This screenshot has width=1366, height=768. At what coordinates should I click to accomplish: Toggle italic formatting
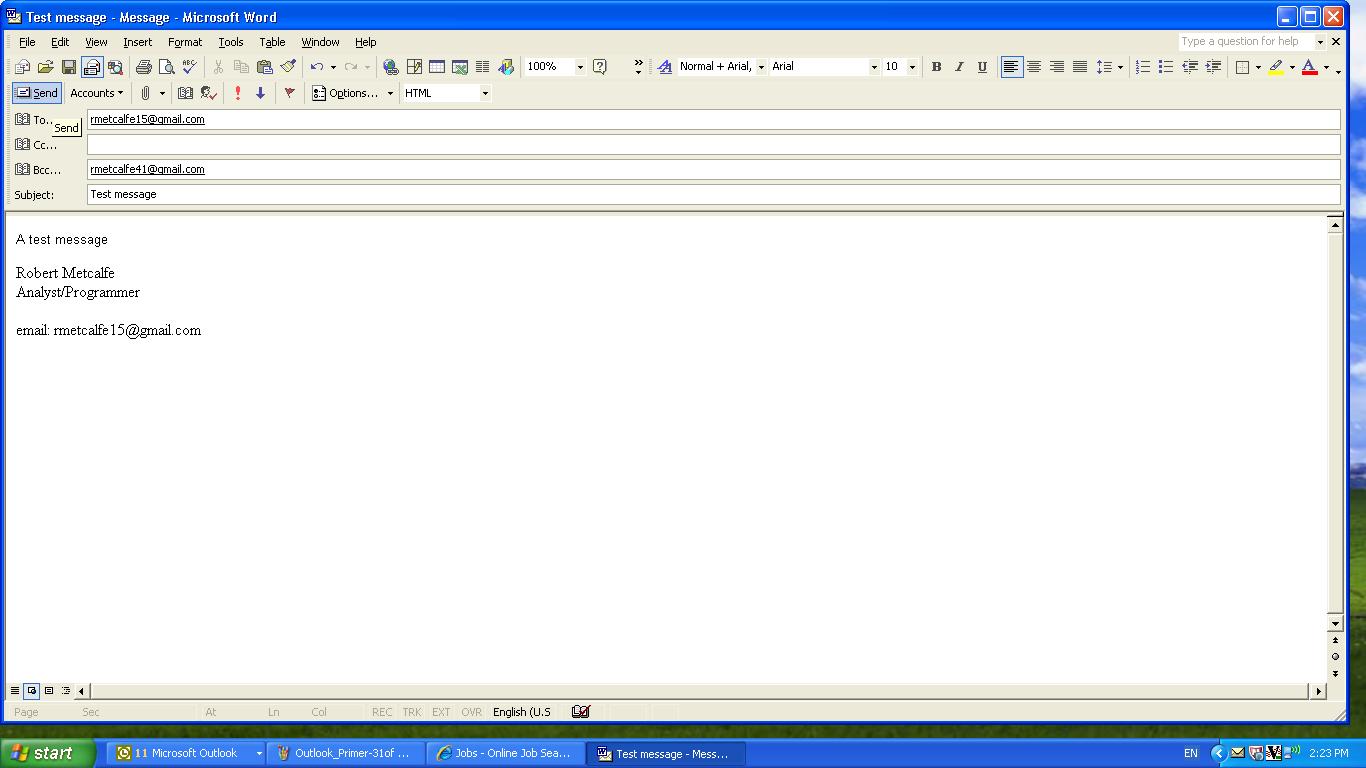coord(959,67)
